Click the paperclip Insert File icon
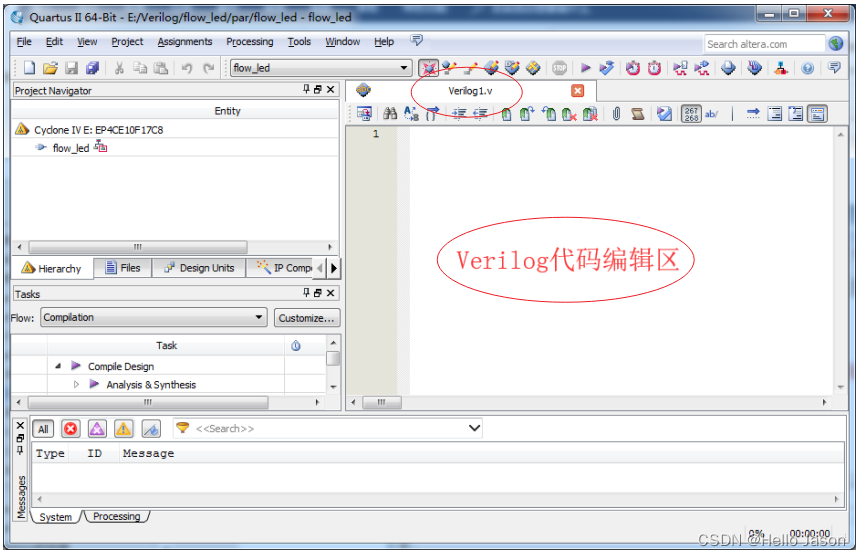This screenshot has width=860, height=556. (x=616, y=114)
